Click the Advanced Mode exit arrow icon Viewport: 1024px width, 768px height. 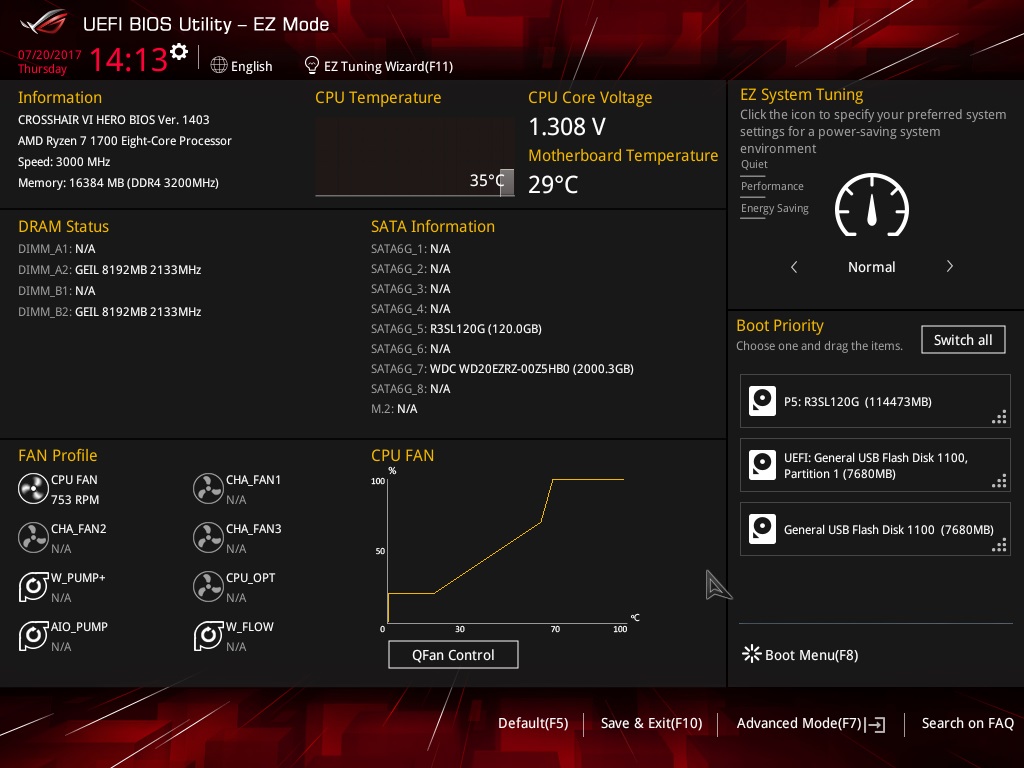click(x=875, y=724)
